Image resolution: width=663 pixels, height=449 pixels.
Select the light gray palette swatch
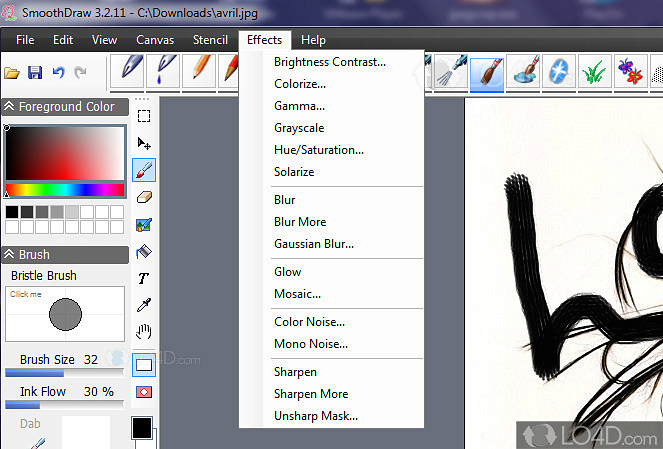point(72,212)
